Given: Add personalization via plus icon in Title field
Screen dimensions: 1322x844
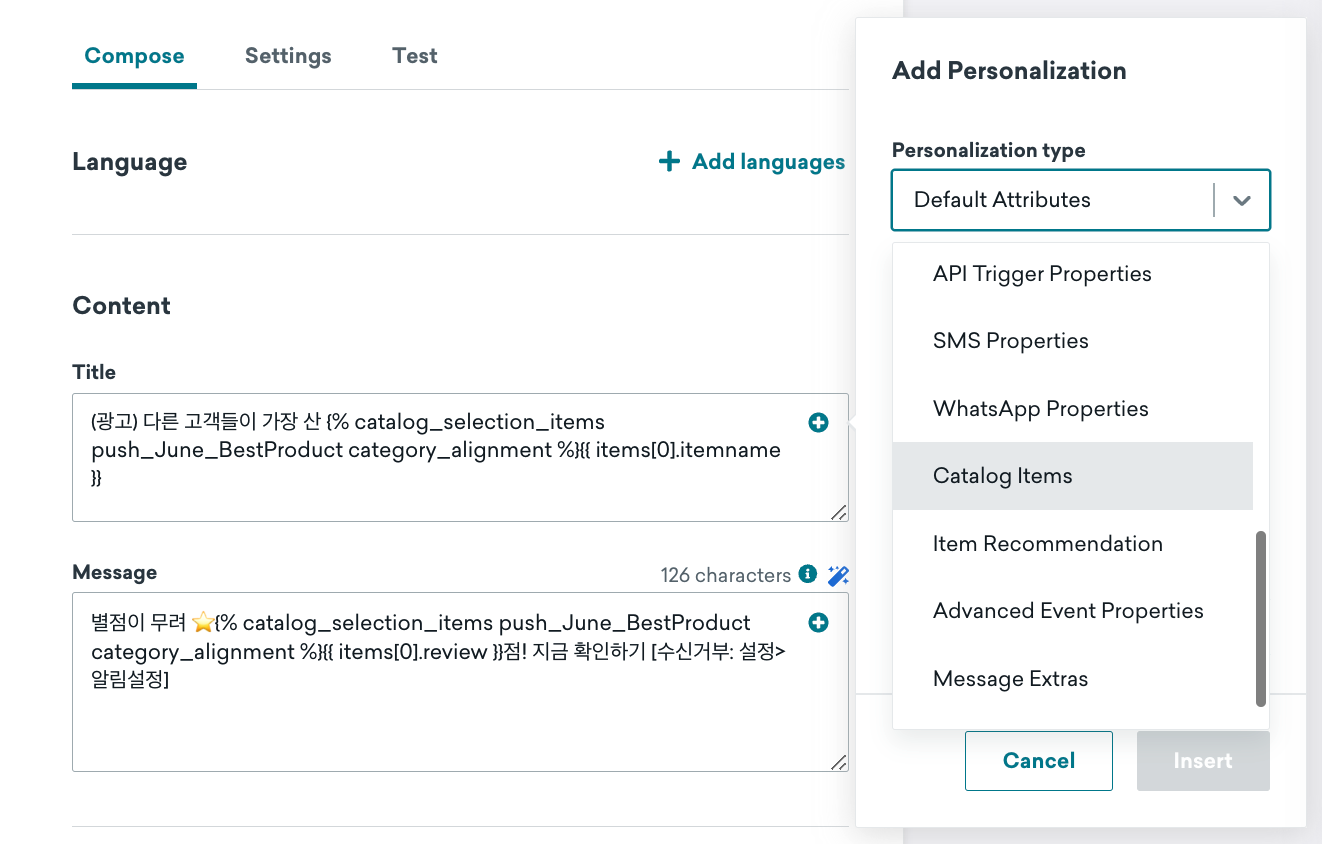Looking at the screenshot, I should pyautogui.click(x=818, y=423).
